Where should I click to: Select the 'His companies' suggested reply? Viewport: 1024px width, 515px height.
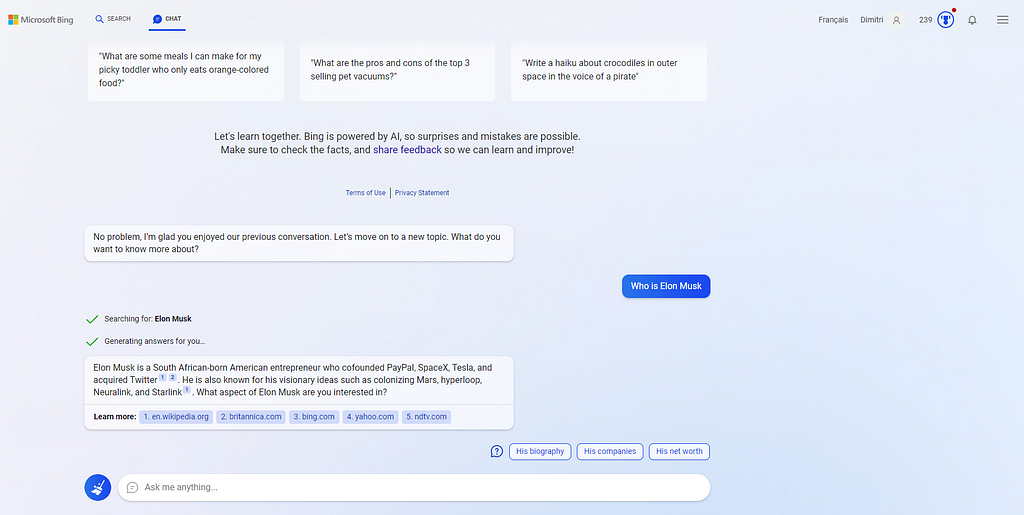[610, 451]
